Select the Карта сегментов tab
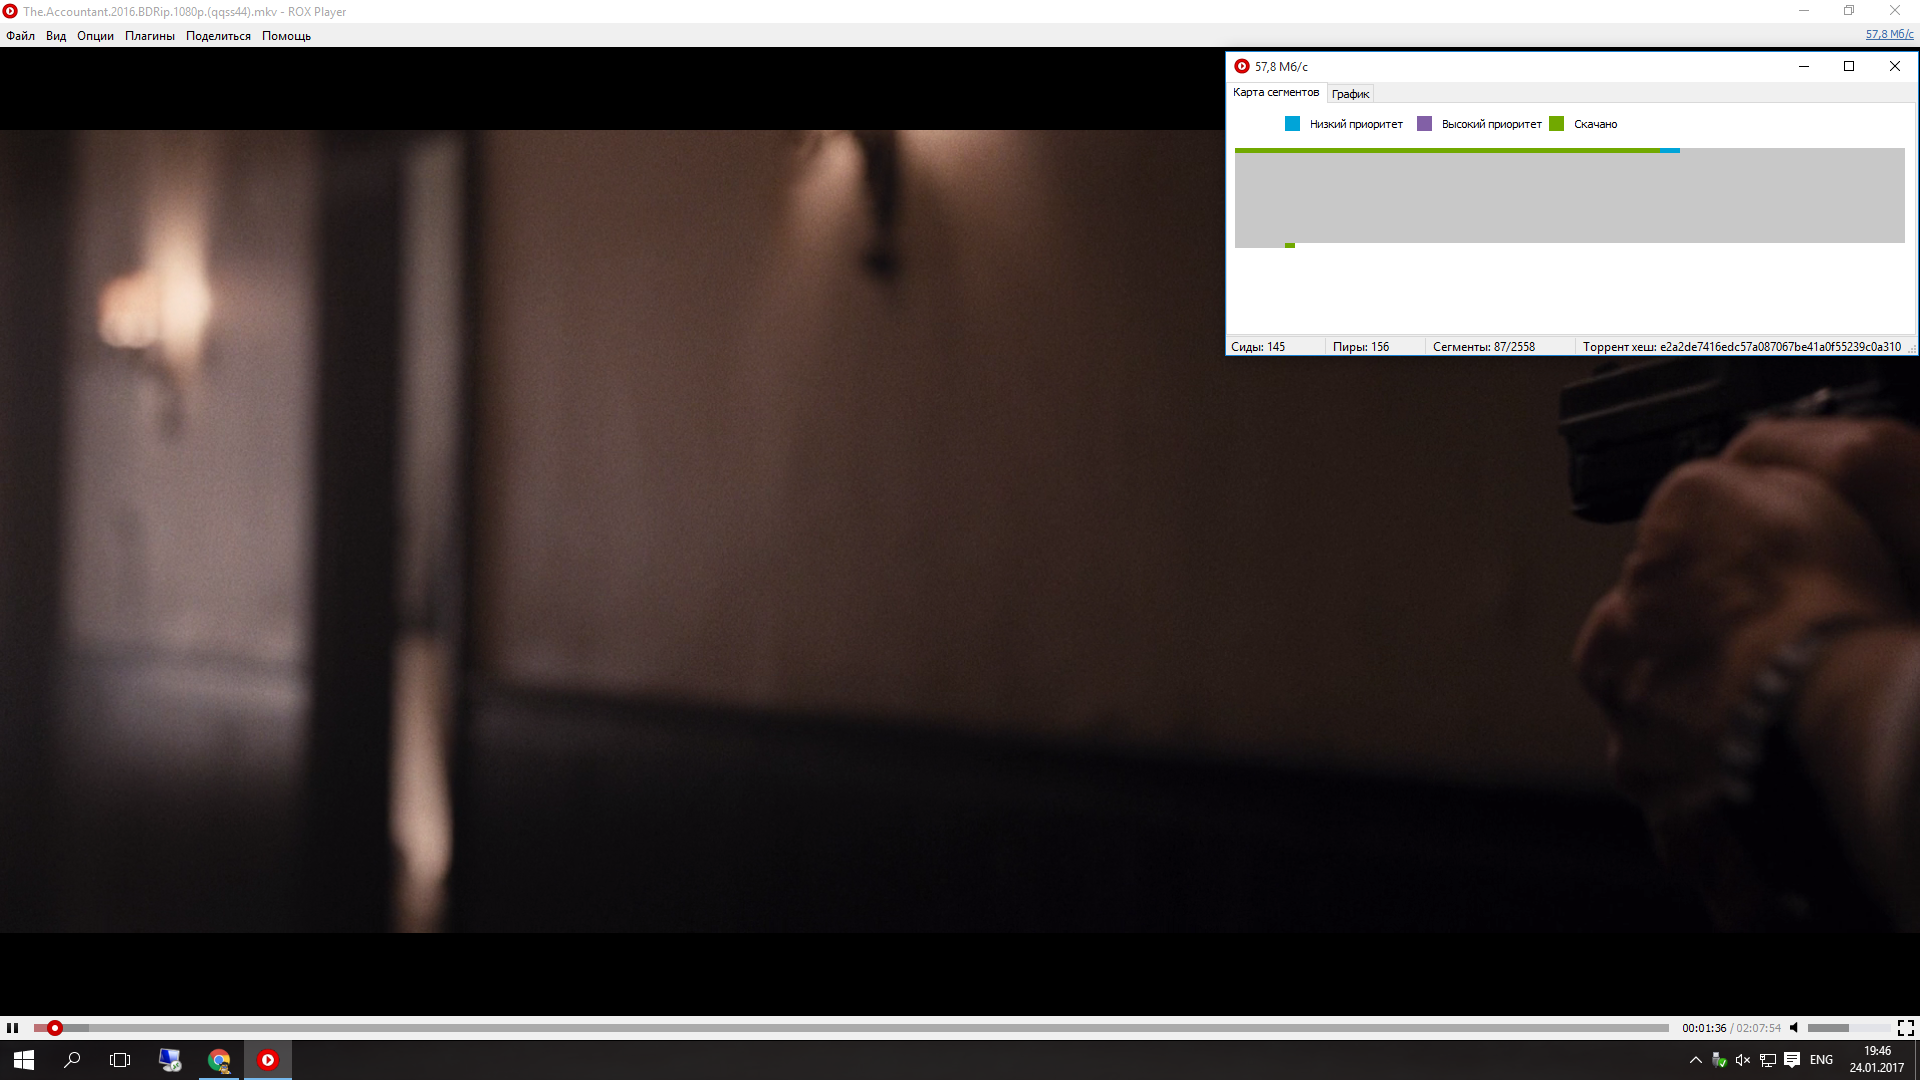1920x1080 pixels. coord(1275,92)
